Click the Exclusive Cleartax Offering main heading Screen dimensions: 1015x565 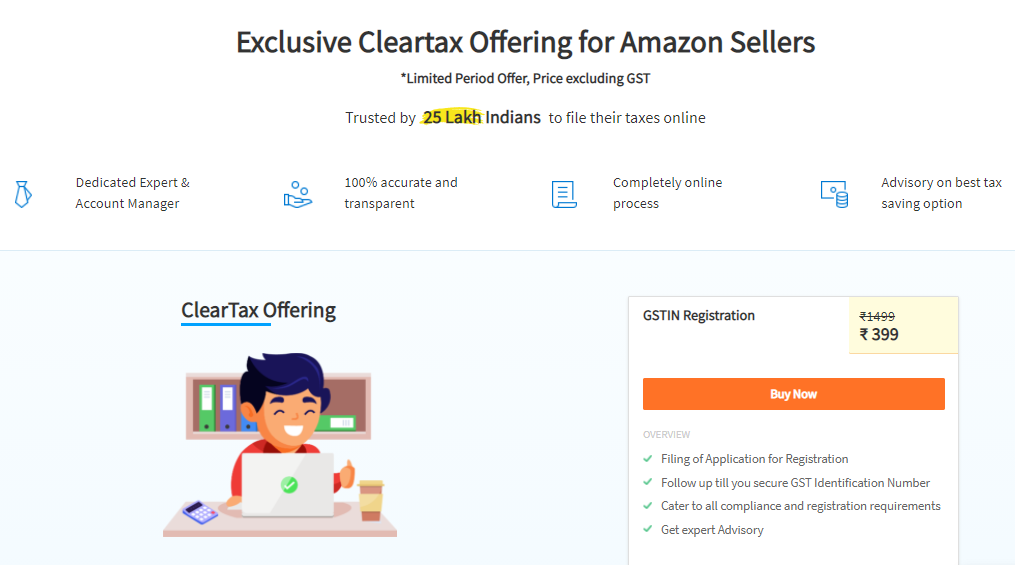(526, 42)
